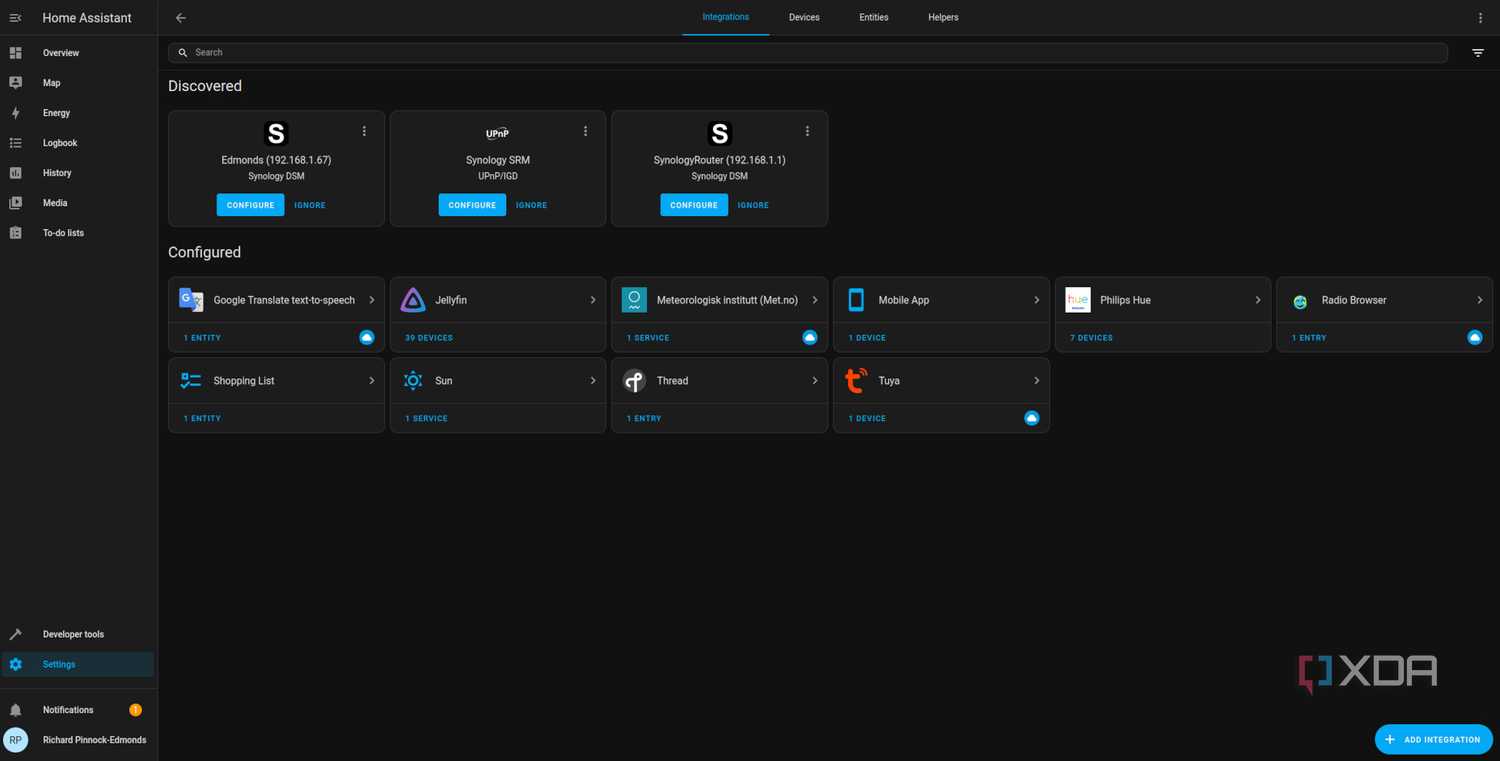Click the Thread integration logo

634,381
